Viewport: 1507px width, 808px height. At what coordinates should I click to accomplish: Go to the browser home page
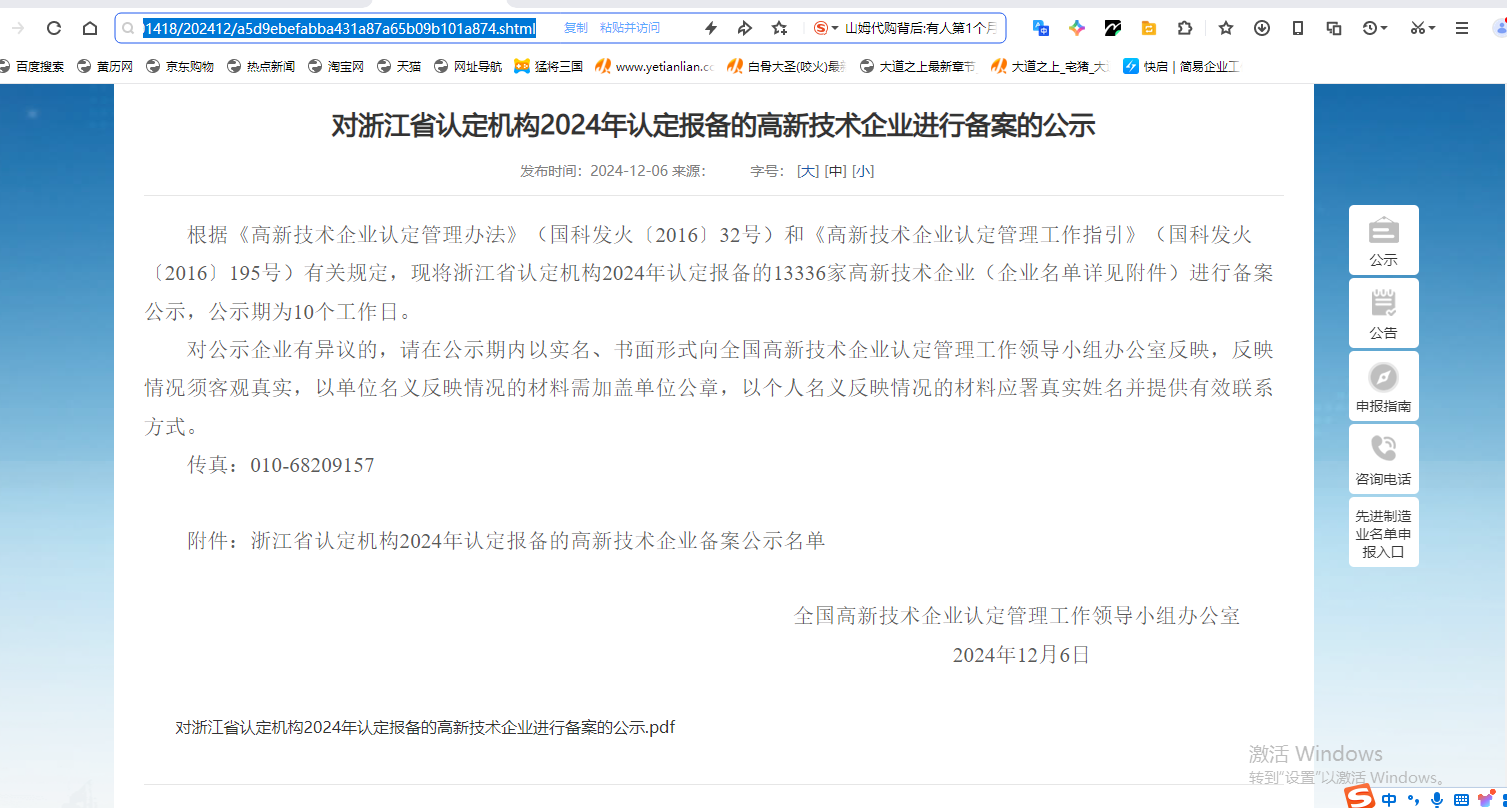pyautogui.click(x=90, y=28)
